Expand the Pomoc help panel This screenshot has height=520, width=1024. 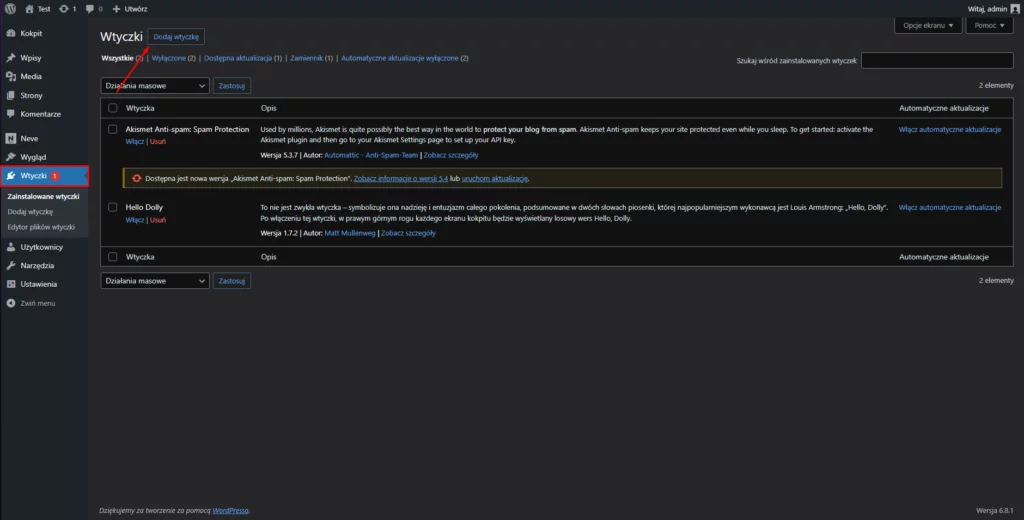(x=989, y=26)
